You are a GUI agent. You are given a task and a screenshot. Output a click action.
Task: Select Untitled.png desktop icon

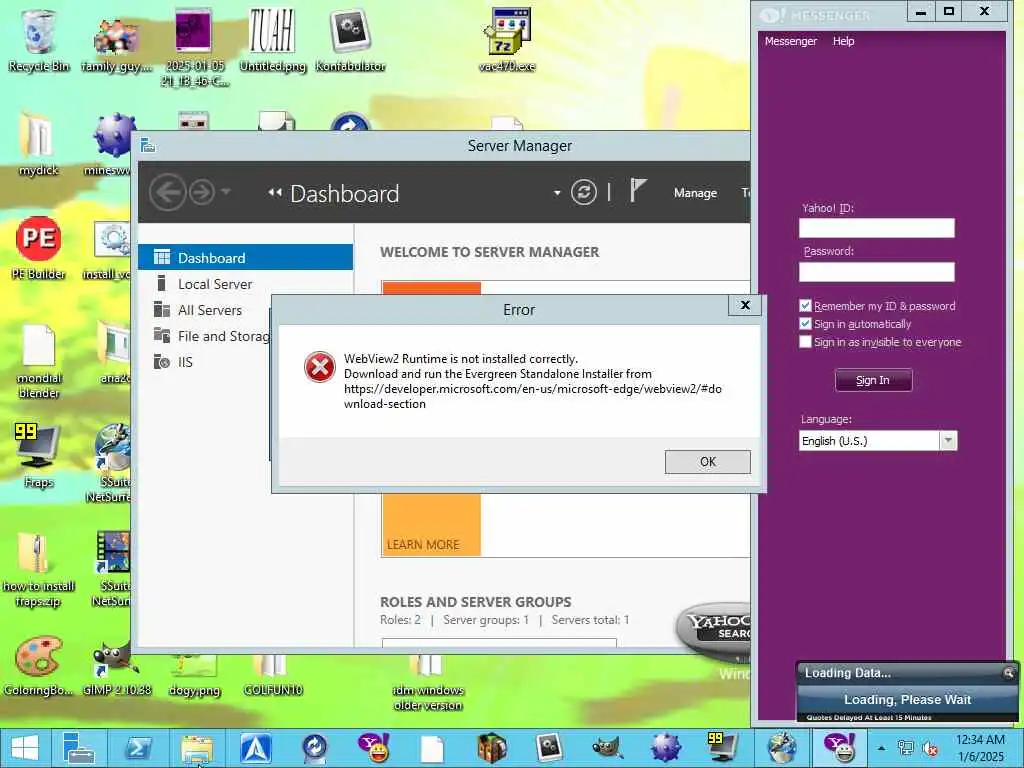pyautogui.click(x=272, y=41)
